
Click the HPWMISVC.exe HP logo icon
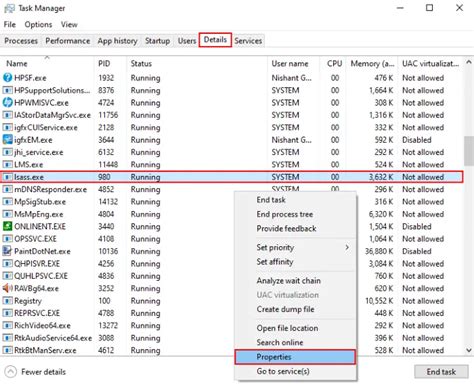point(7,102)
